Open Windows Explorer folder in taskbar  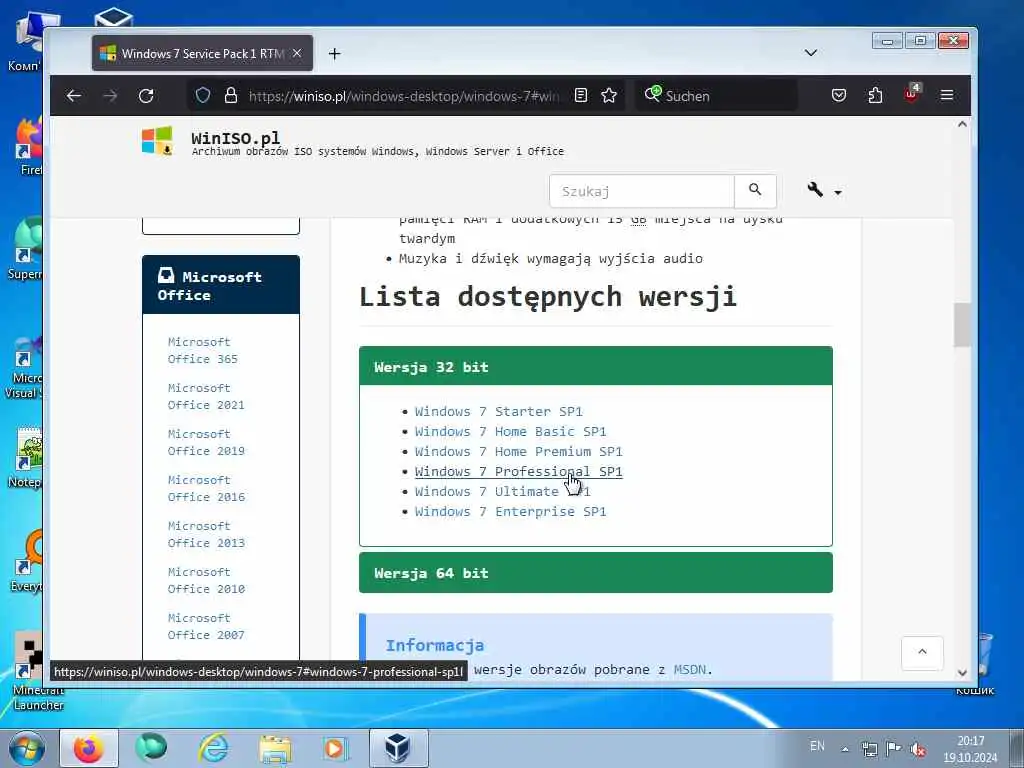pos(275,749)
